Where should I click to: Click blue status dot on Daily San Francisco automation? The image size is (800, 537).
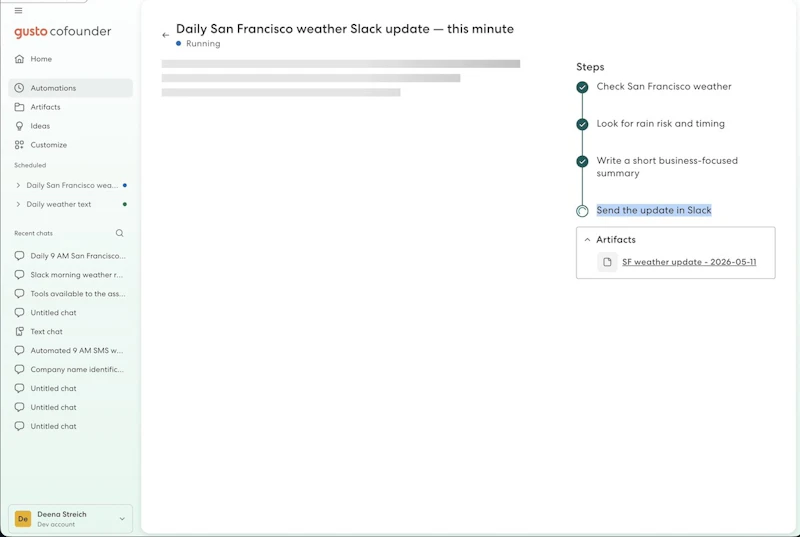coord(125,185)
